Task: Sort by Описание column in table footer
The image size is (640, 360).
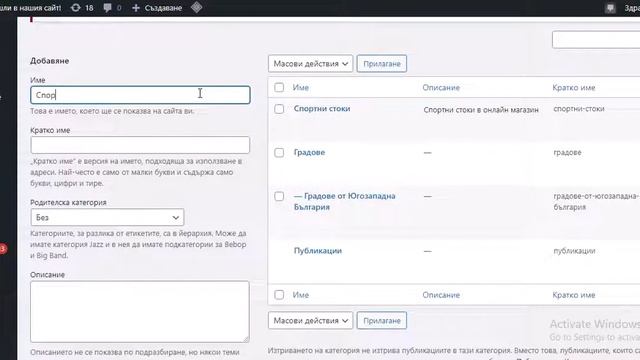Action: 441,295
